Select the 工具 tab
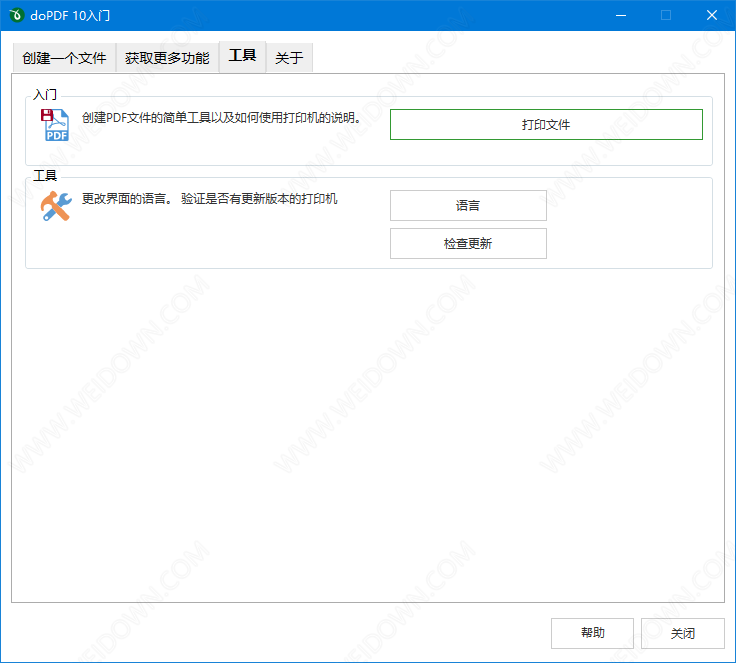 coord(242,56)
